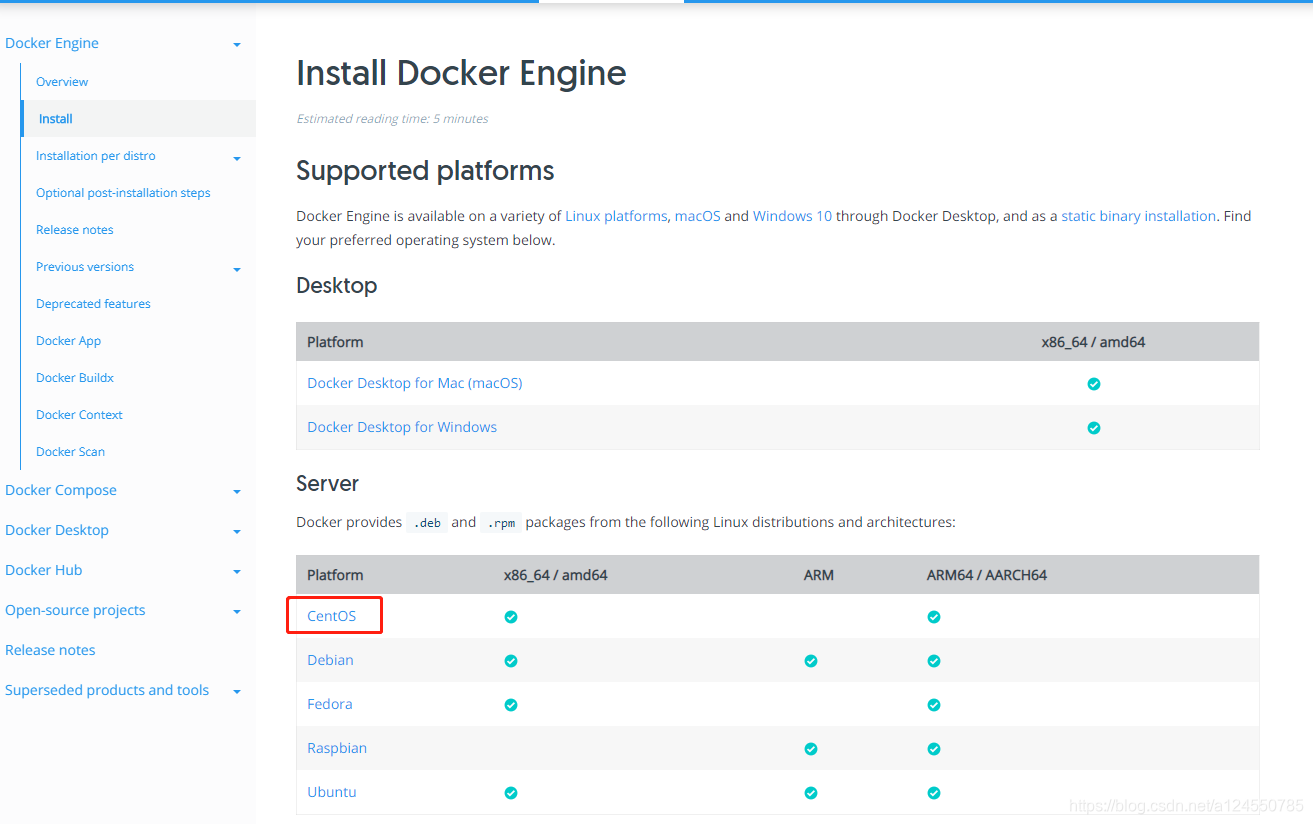Open the Docker Desktop top-level section
This screenshot has height=824, width=1313.
click(57, 530)
